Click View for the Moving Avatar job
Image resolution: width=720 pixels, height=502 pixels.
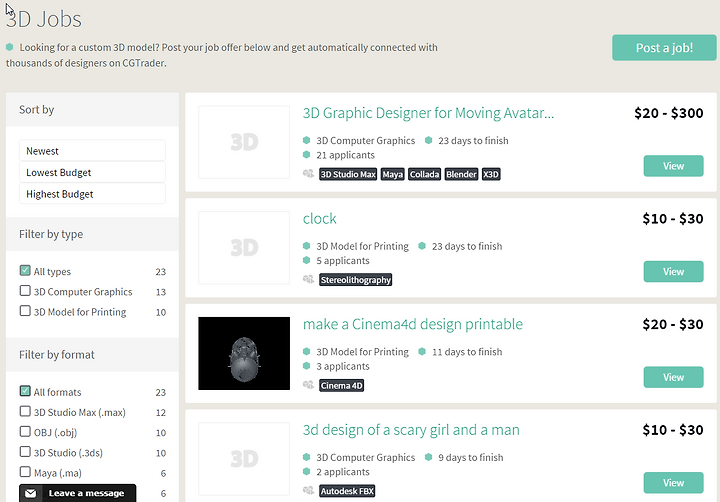(x=673, y=166)
